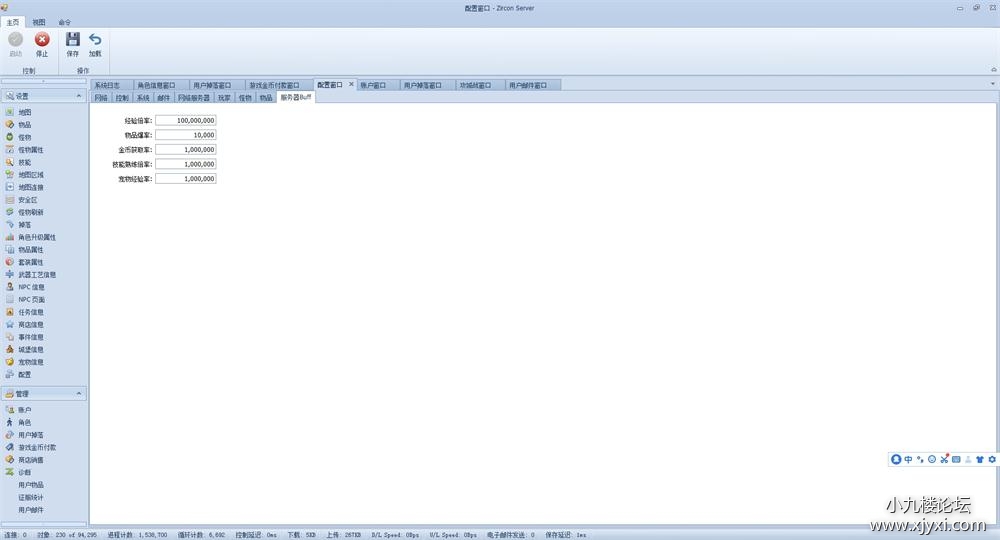The height and width of the screenshot is (540, 1000).
Task: Switch to the 系统日志 document tab
Action: click(107, 86)
